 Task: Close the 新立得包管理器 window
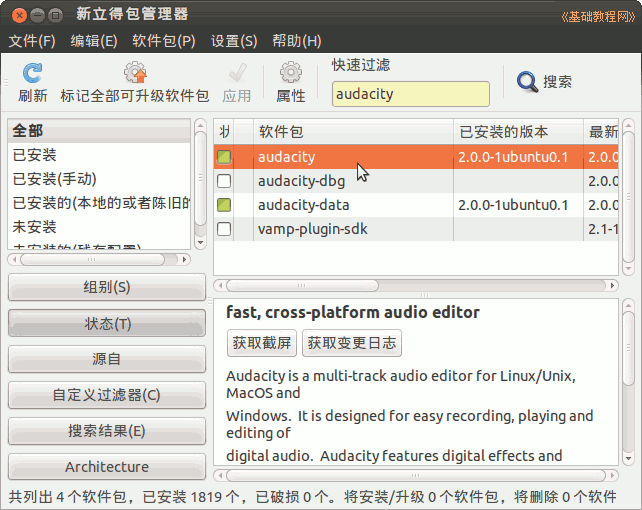click(x=19, y=16)
